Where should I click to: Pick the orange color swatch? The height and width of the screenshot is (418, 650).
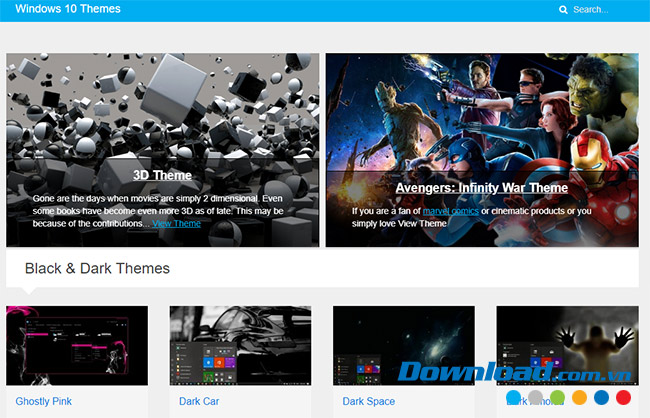coord(579,397)
